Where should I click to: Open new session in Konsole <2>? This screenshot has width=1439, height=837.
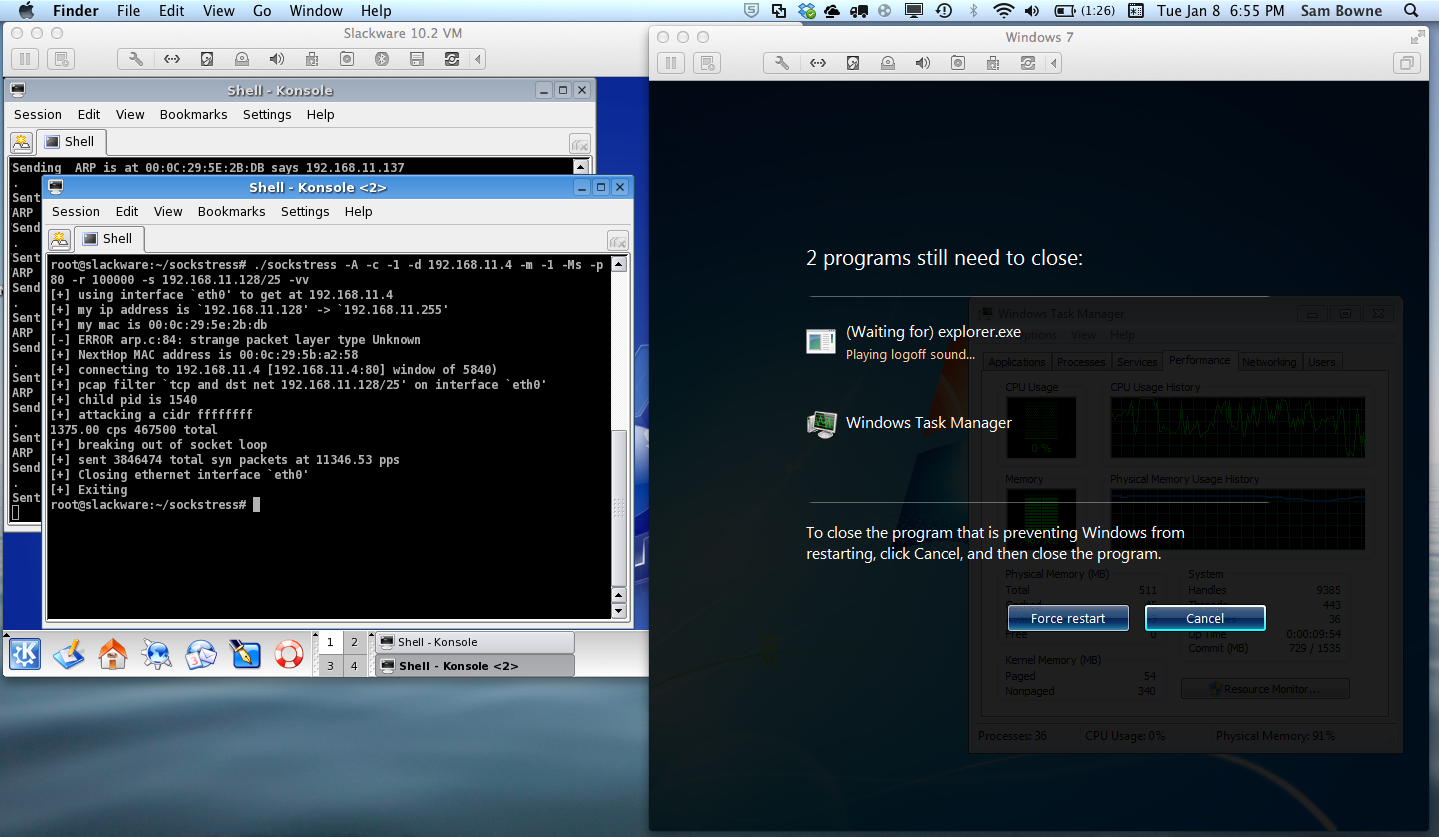coord(60,240)
